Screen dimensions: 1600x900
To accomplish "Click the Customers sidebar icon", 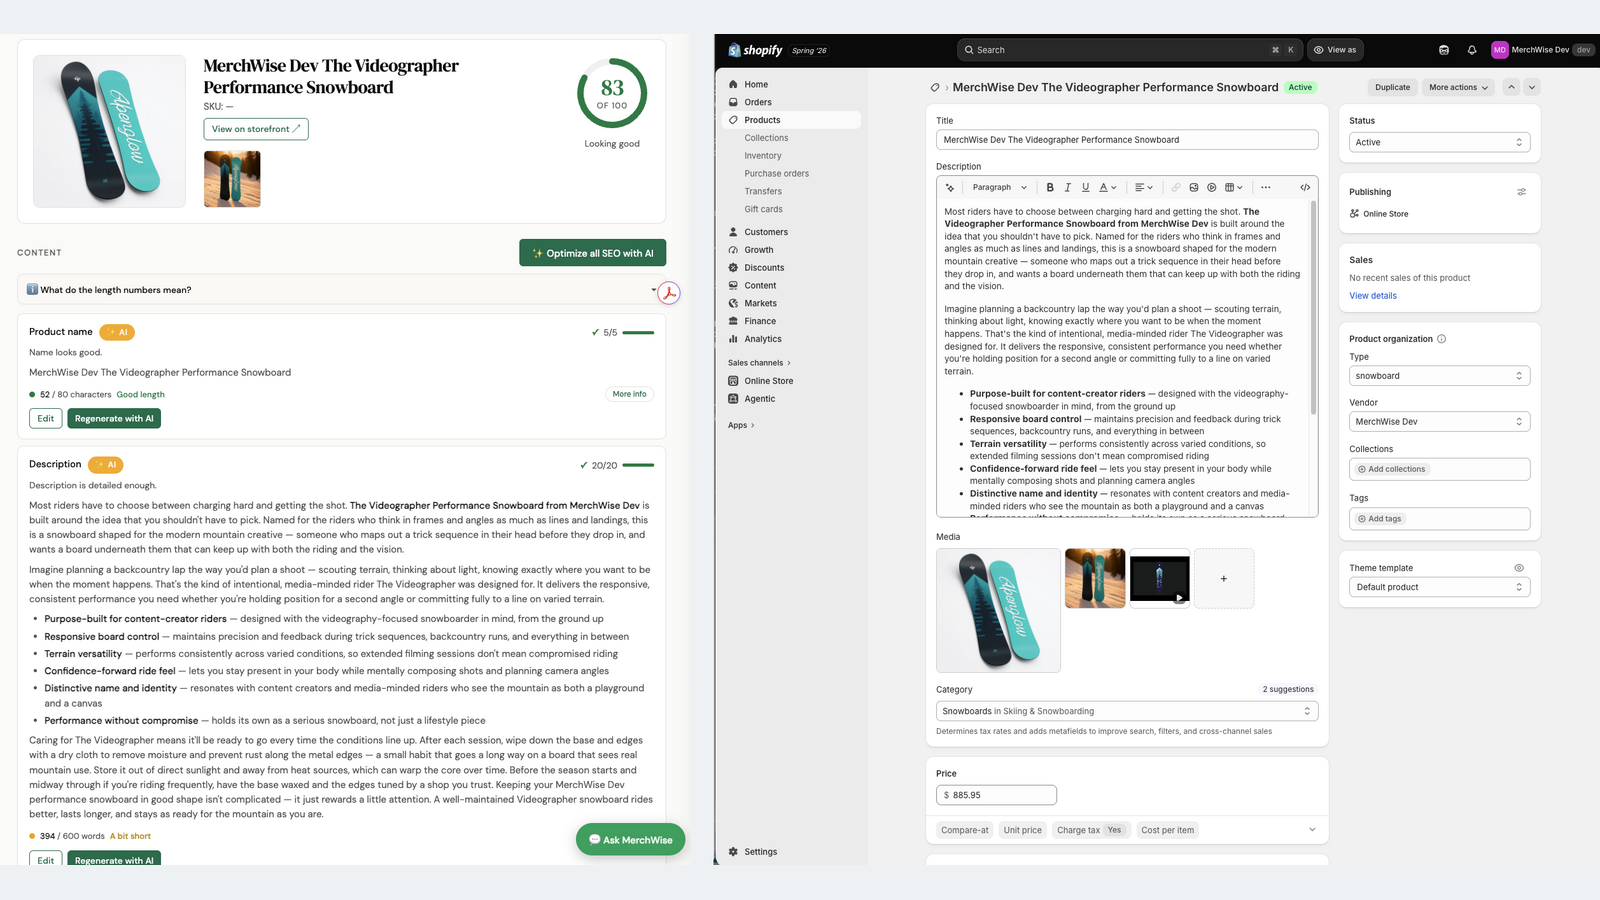I will pos(733,232).
